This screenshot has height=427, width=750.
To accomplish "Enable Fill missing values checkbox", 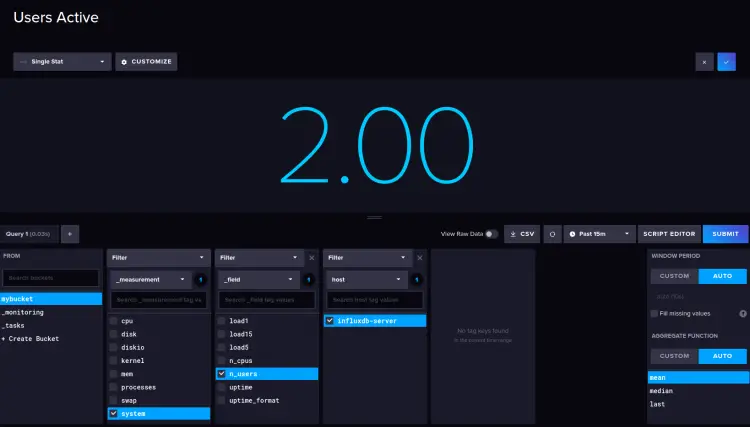I will pyautogui.click(x=654, y=314).
